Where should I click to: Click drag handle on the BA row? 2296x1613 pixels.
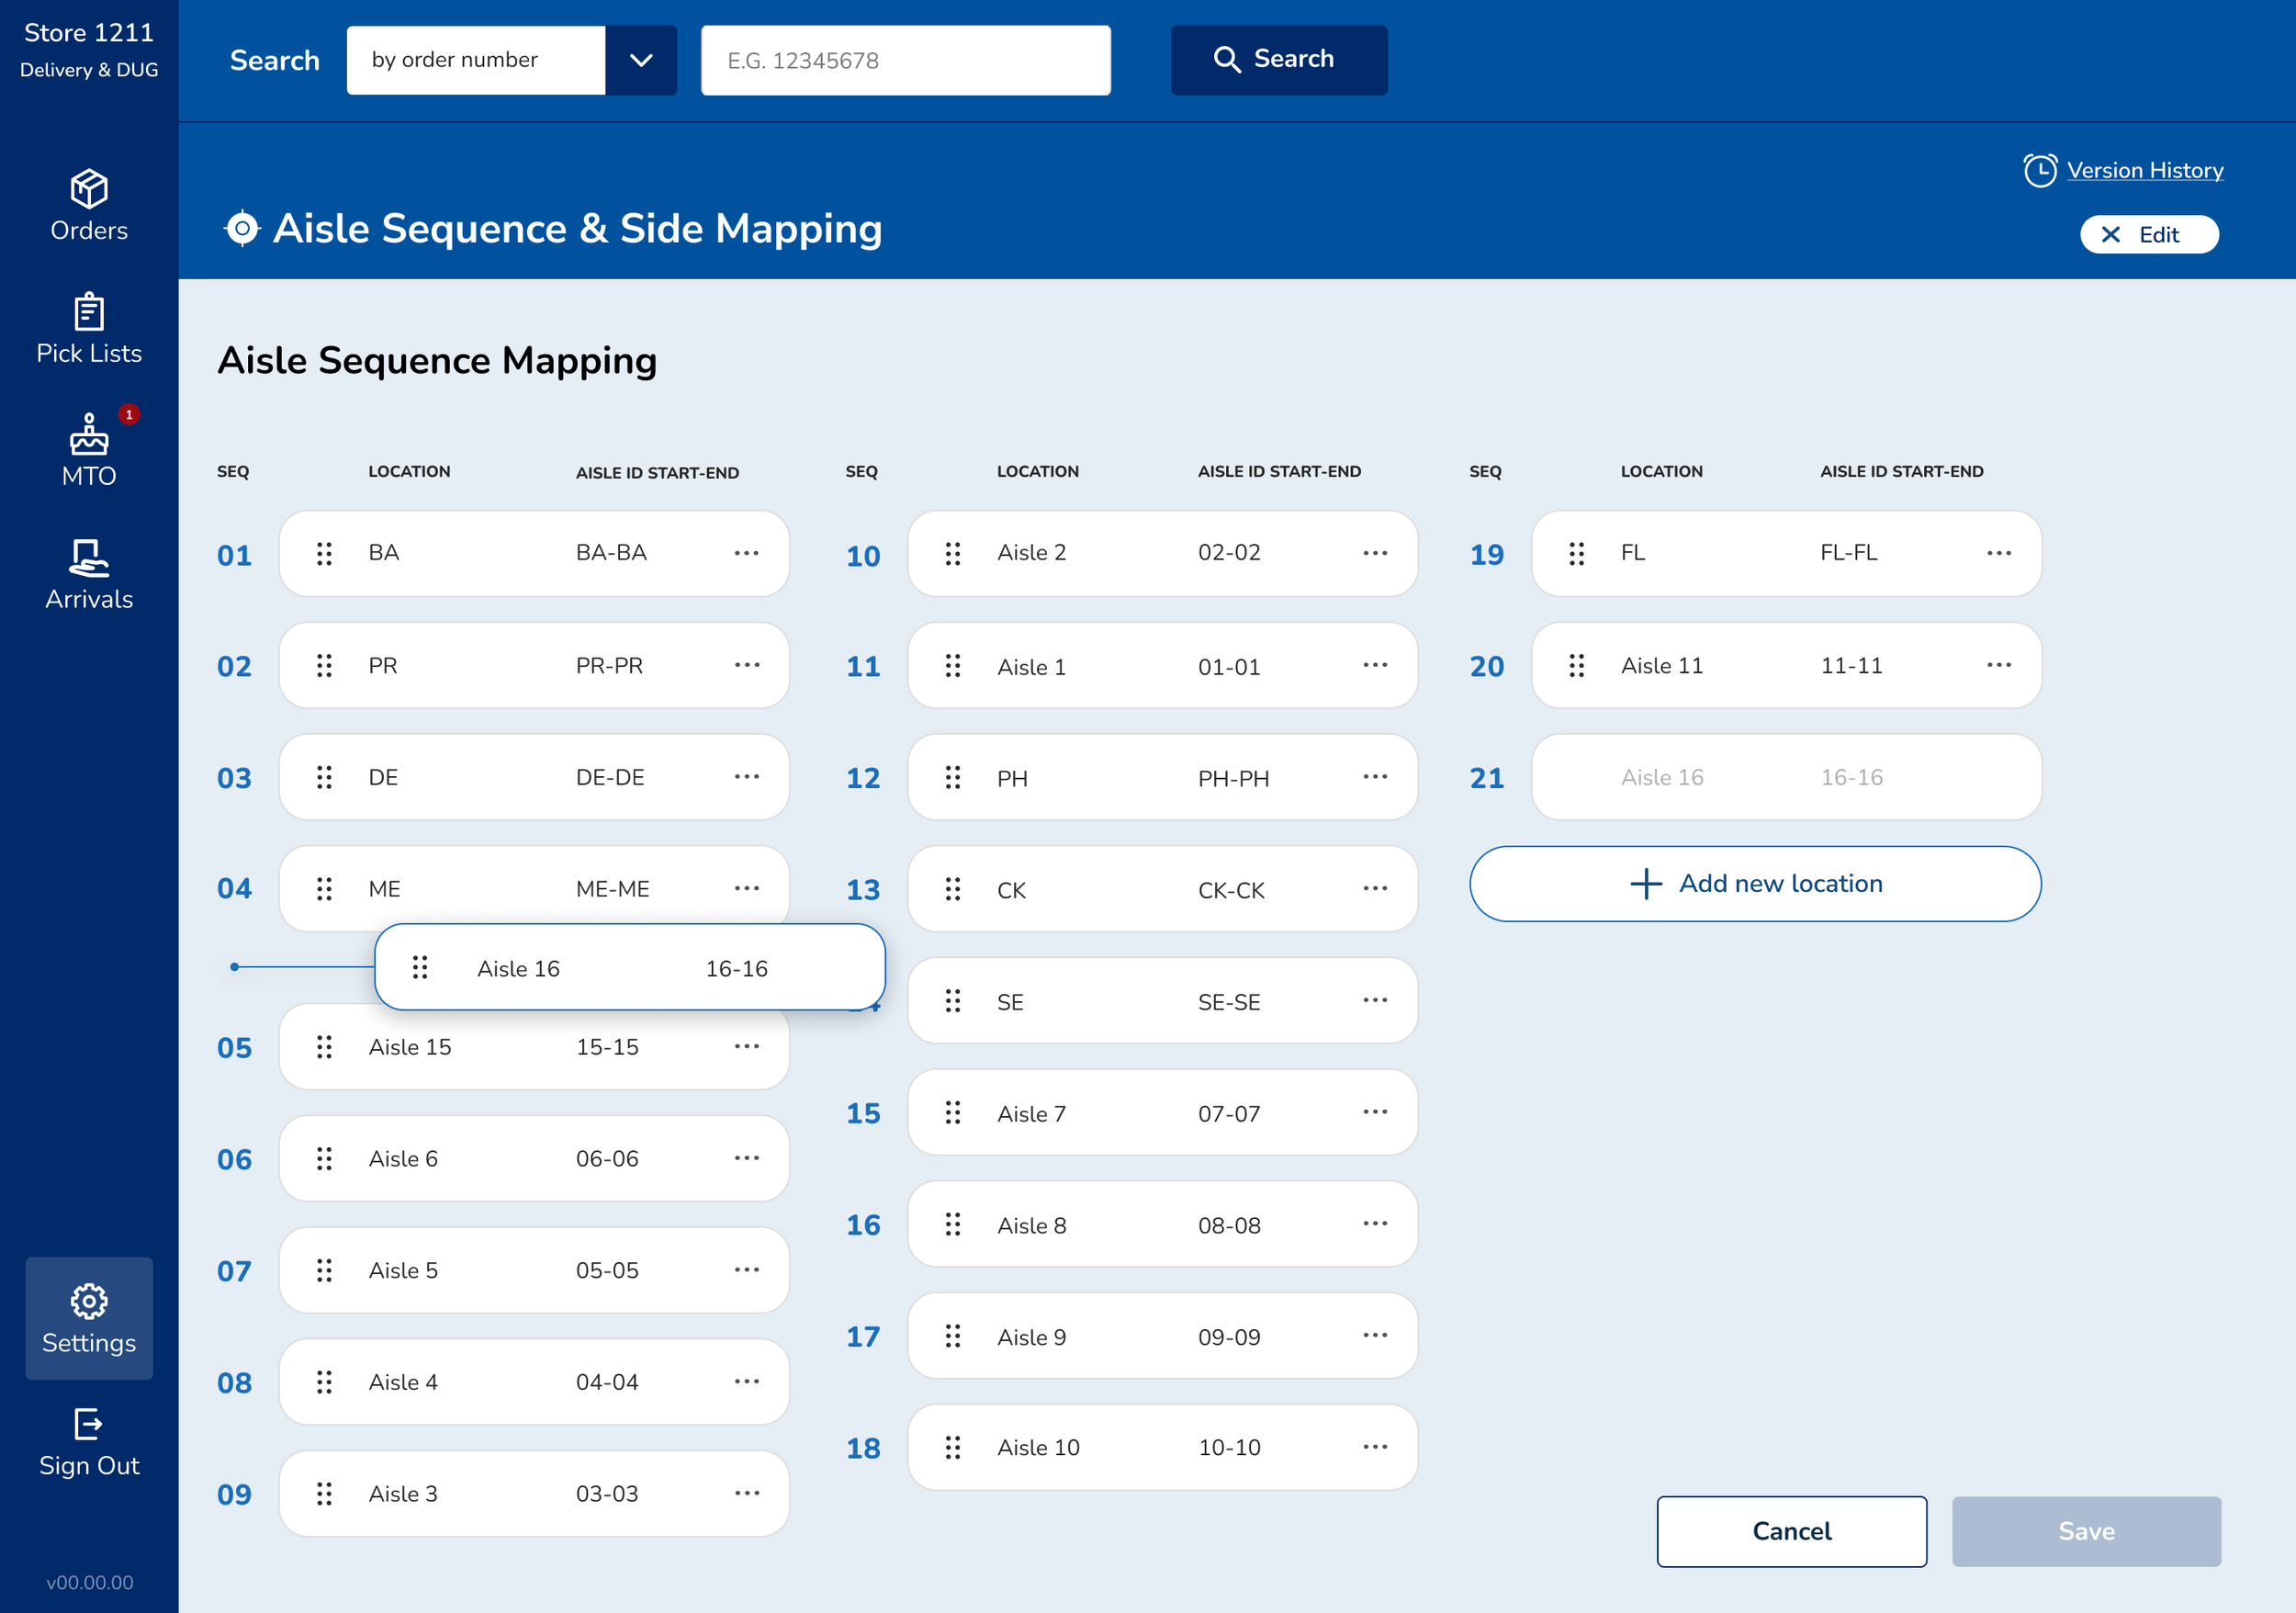(x=324, y=553)
